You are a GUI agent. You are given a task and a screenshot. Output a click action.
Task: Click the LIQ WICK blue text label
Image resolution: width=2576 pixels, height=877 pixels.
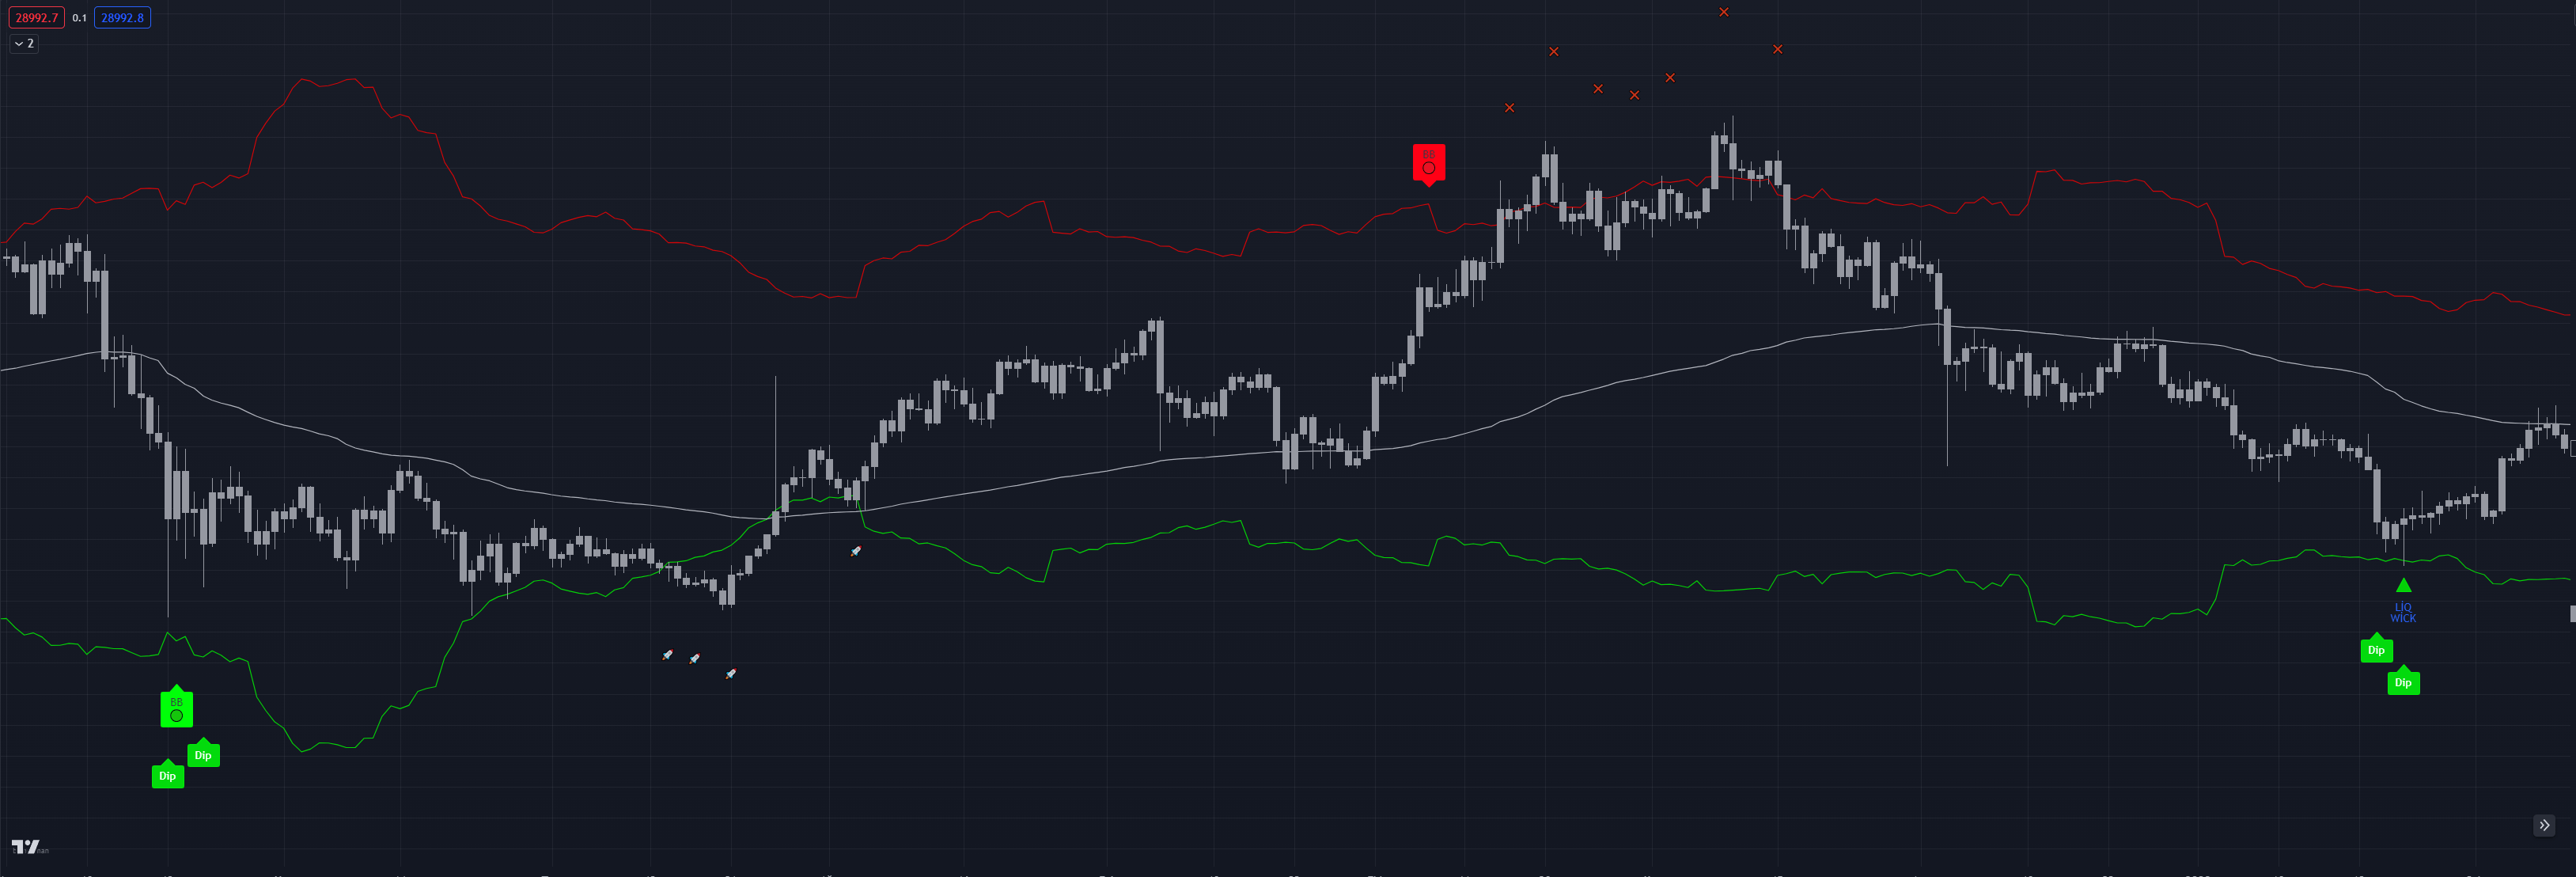(2403, 613)
